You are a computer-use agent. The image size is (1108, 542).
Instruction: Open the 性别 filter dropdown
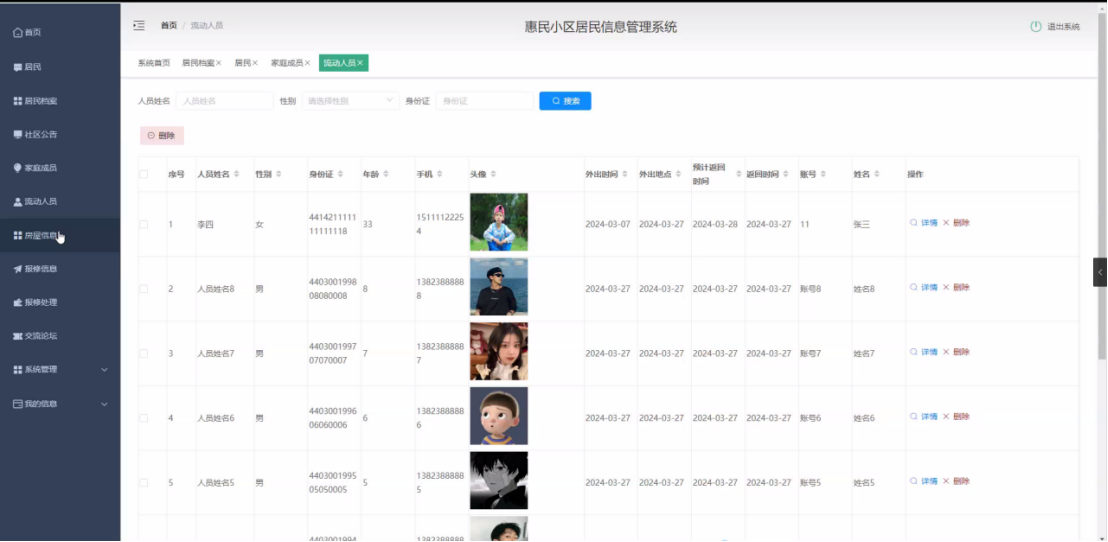[350, 101]
